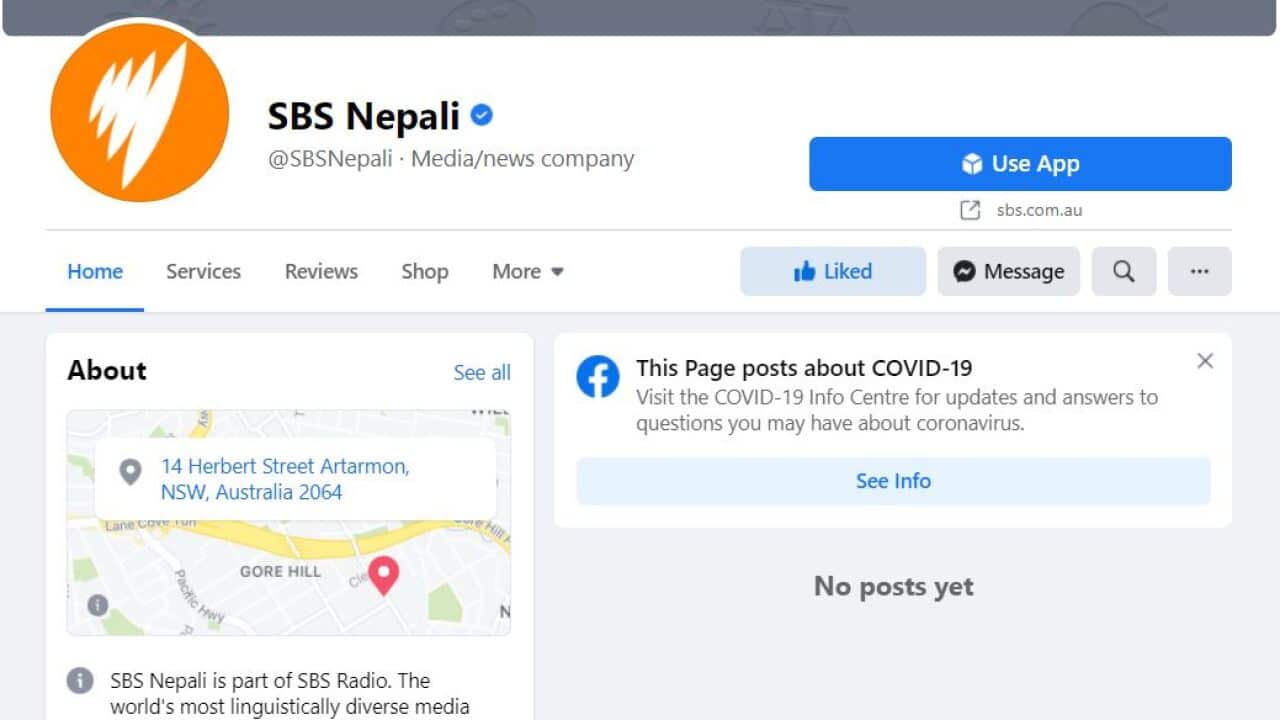Click the Use App button
The height and width of the screenshot is (720, 1280).
[x=1020, y=164]
